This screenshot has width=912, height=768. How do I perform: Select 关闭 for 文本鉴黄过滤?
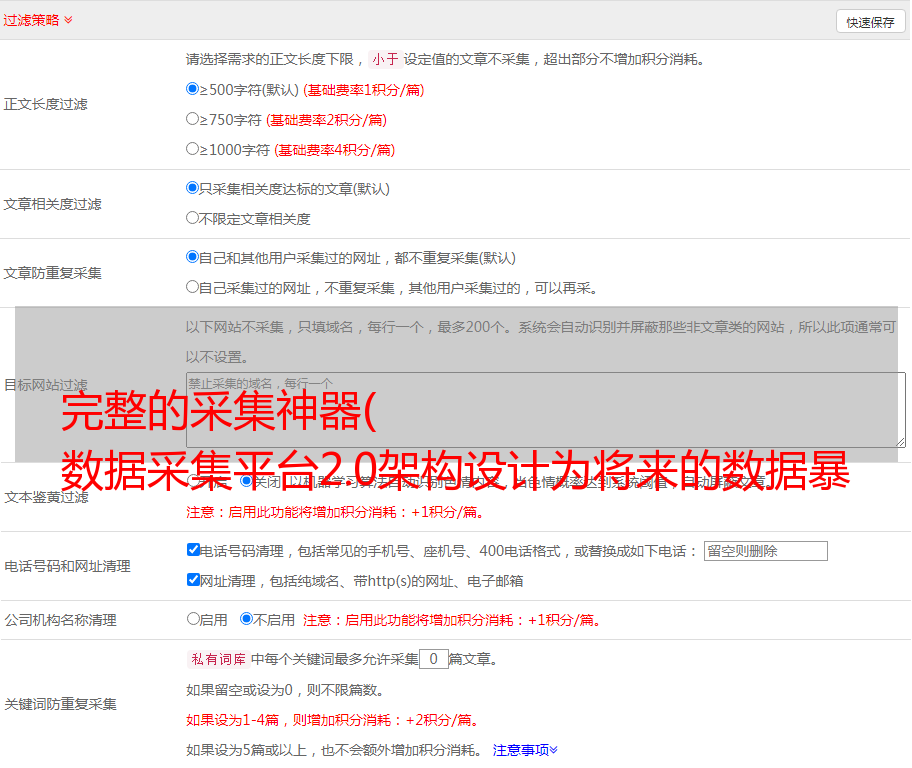pos(247,481)
